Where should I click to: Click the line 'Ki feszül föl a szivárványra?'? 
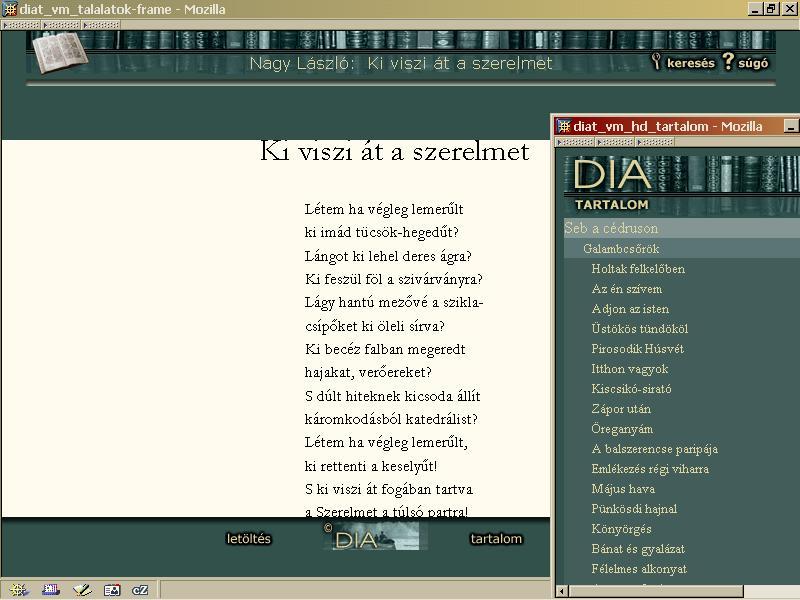393,279
